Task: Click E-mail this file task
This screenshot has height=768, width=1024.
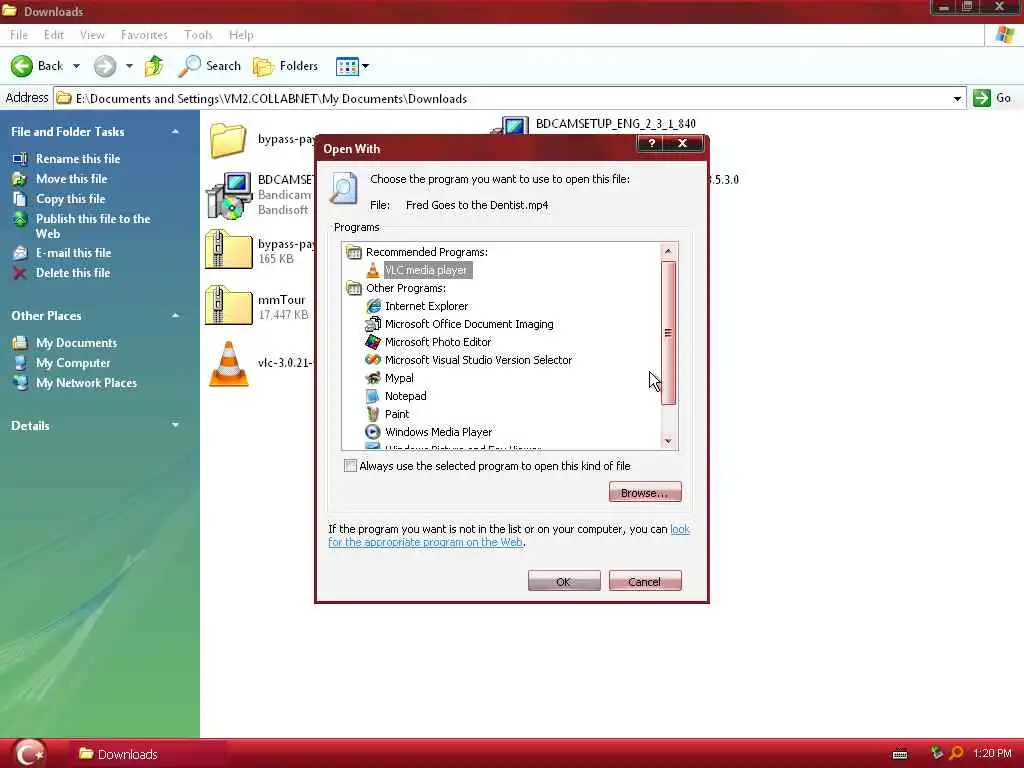Action: (73, 253)
